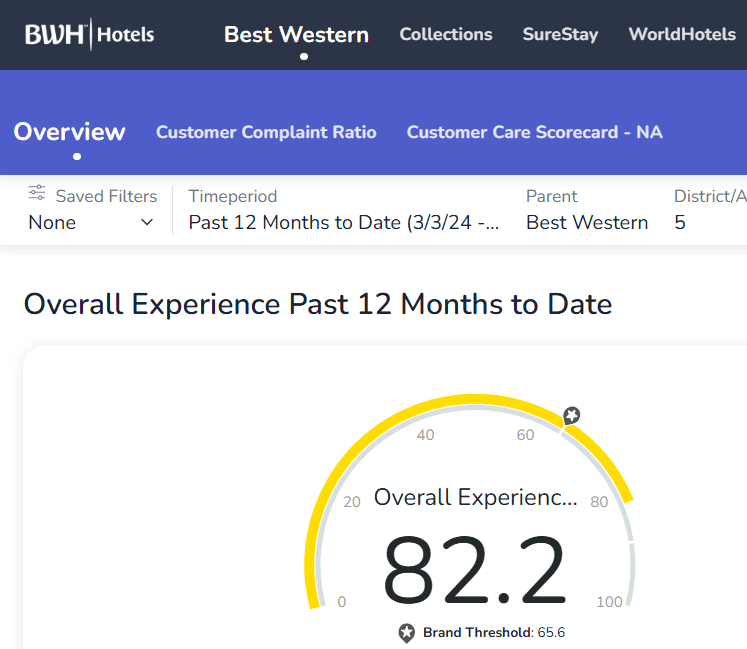Select the Overview sub-tab
747x649 pixels.
click(x=70, y=132)
